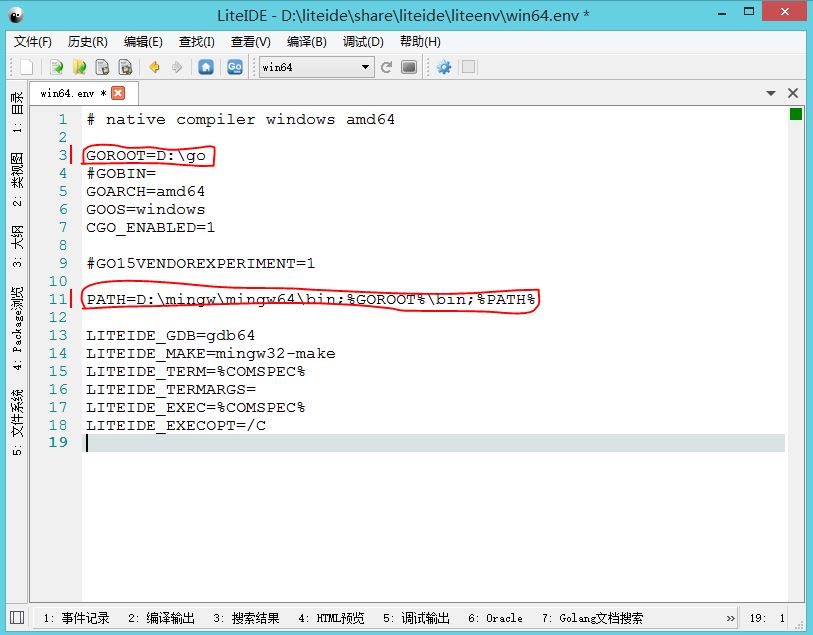Place cursor in empty line 19

pos(434,443)
